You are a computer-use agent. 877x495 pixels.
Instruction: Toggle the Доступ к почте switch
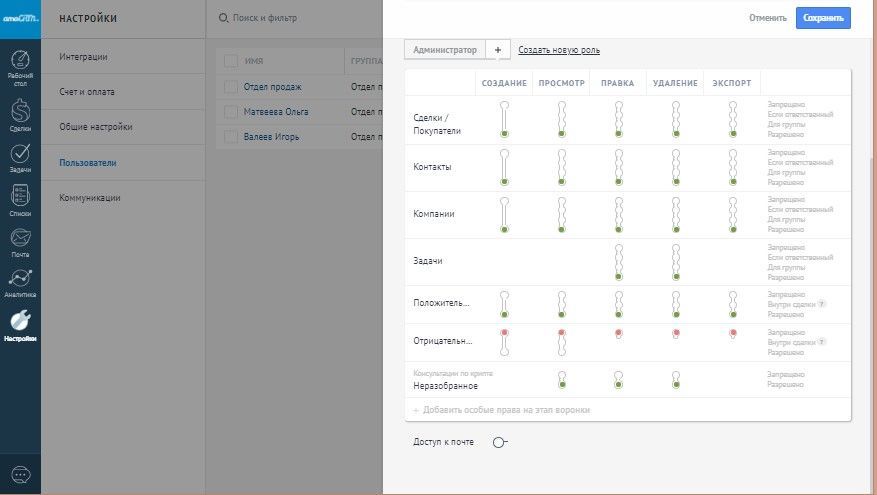pos(500,442)
